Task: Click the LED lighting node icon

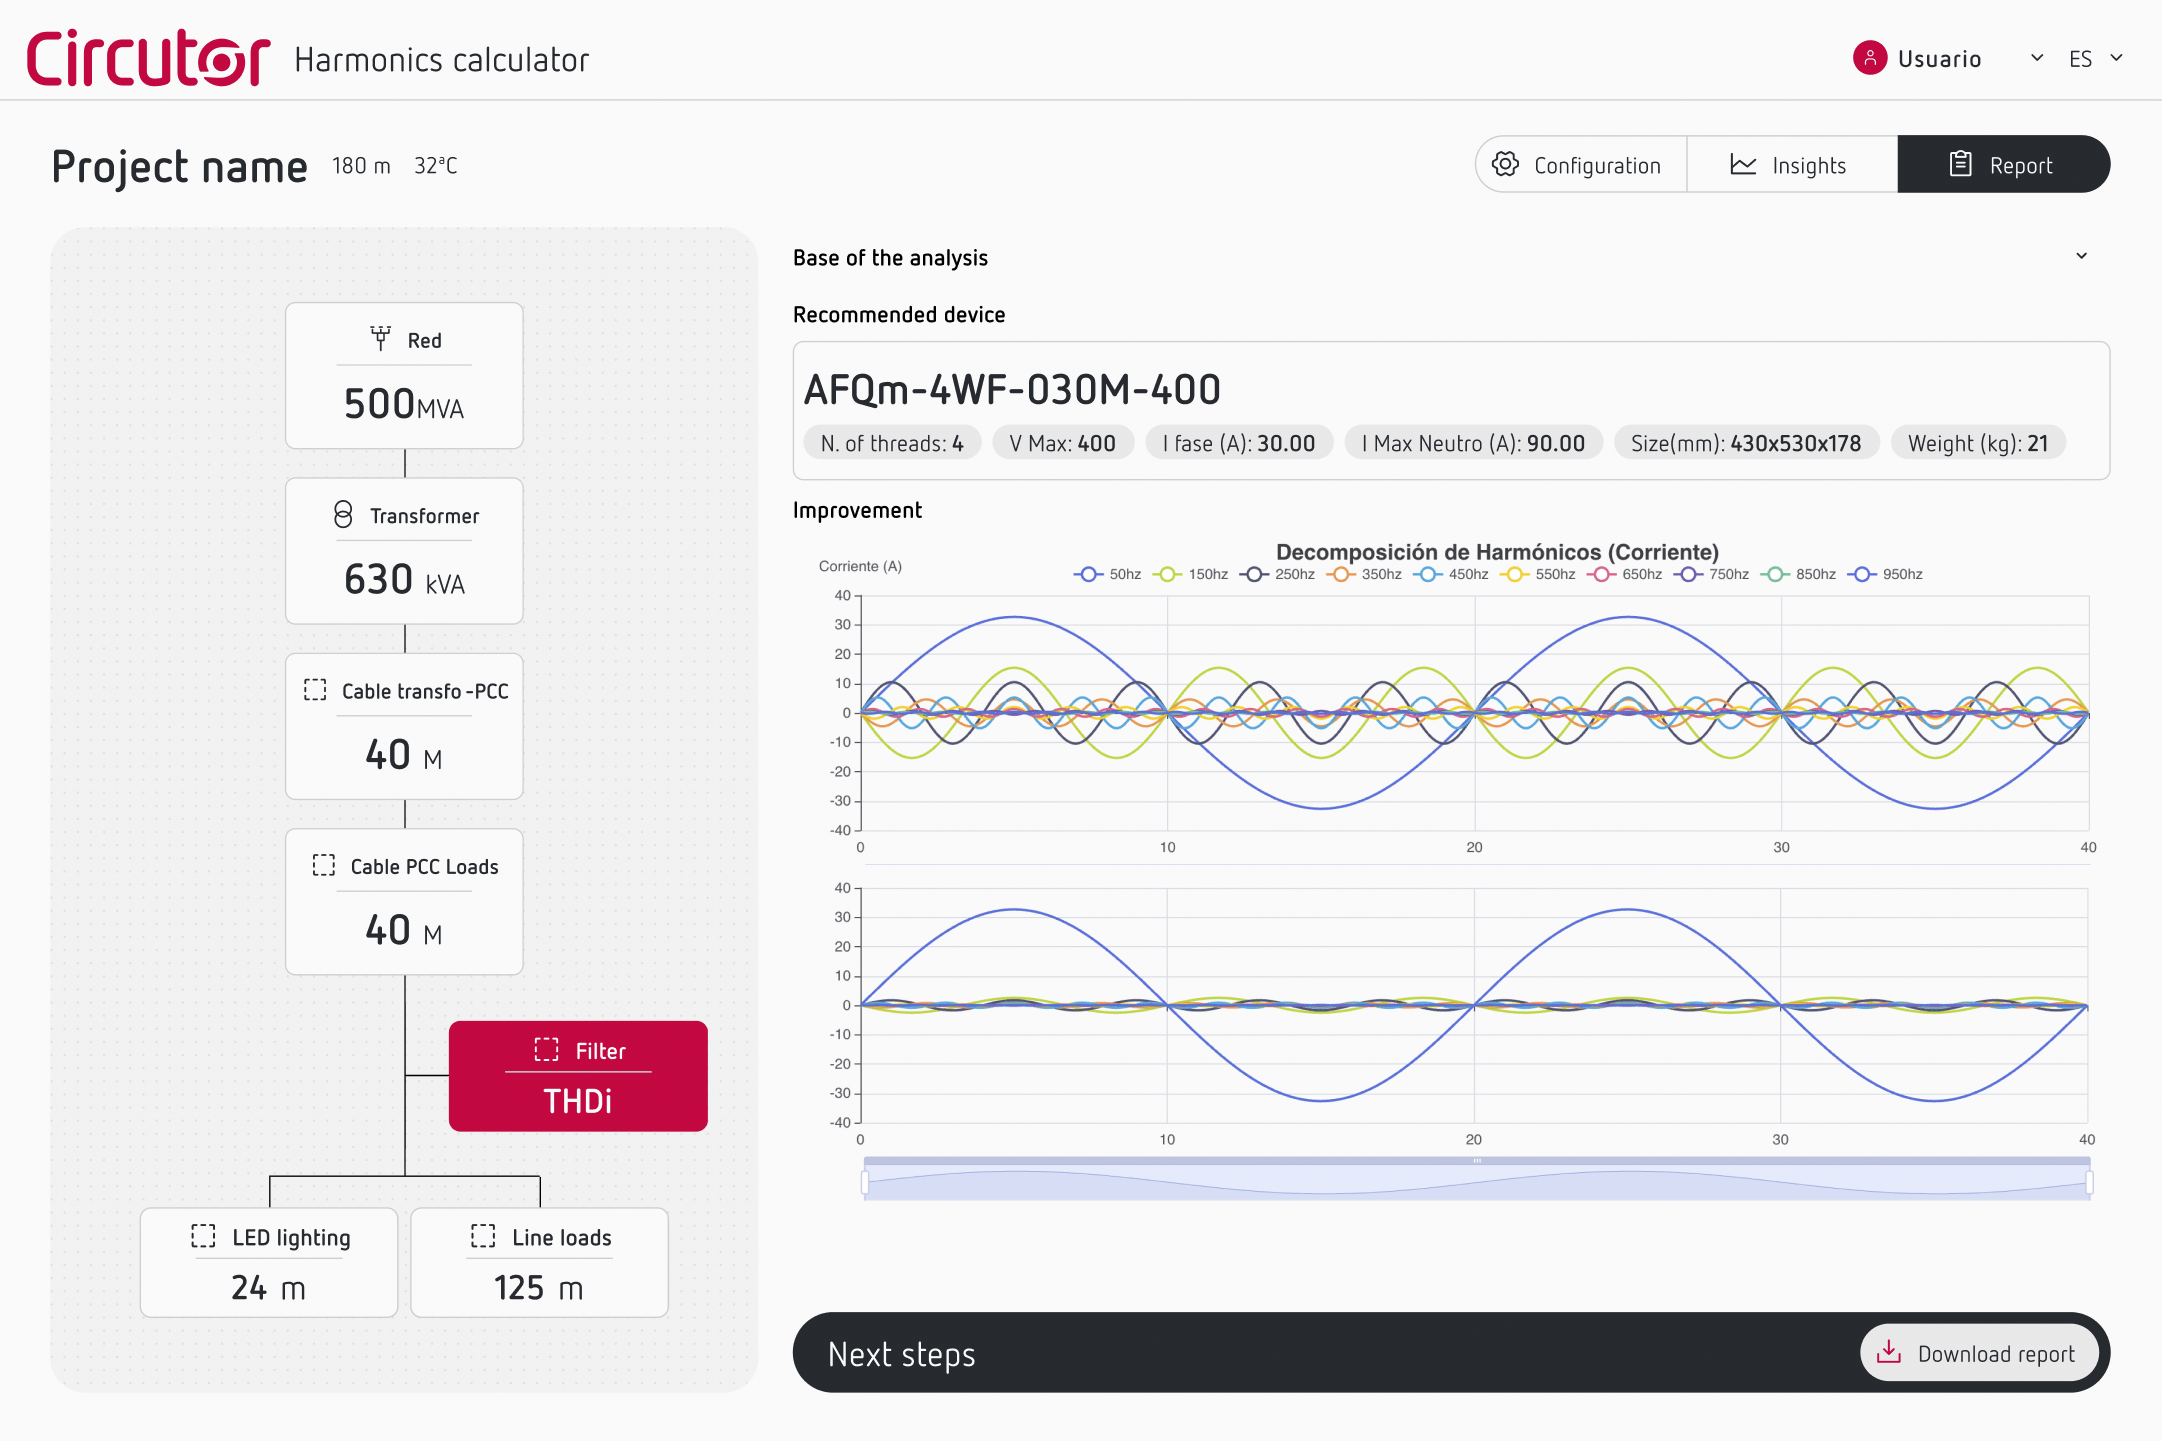Action: coord(204,1236)
